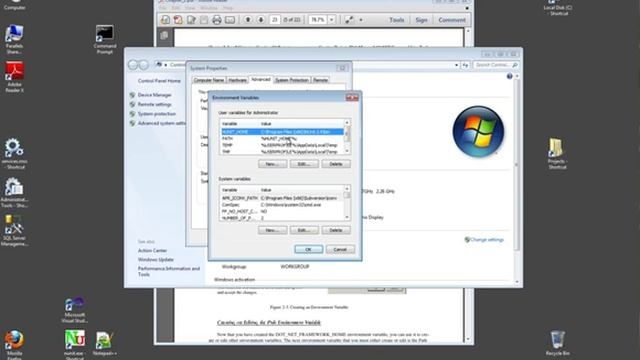
Task: Click the greyed-out Save icon in Adobe Reader
Action: 204,20
